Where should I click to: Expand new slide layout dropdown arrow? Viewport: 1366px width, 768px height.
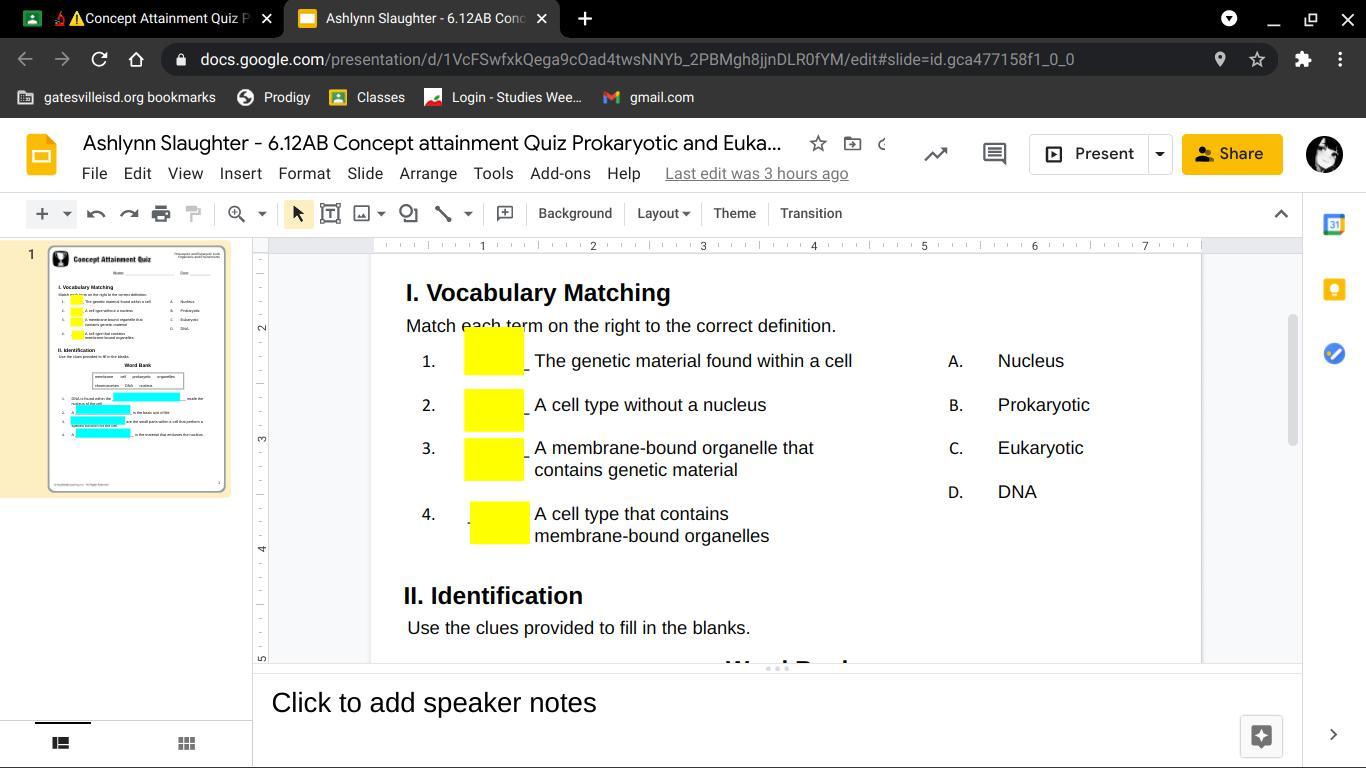tap(67, 213)
